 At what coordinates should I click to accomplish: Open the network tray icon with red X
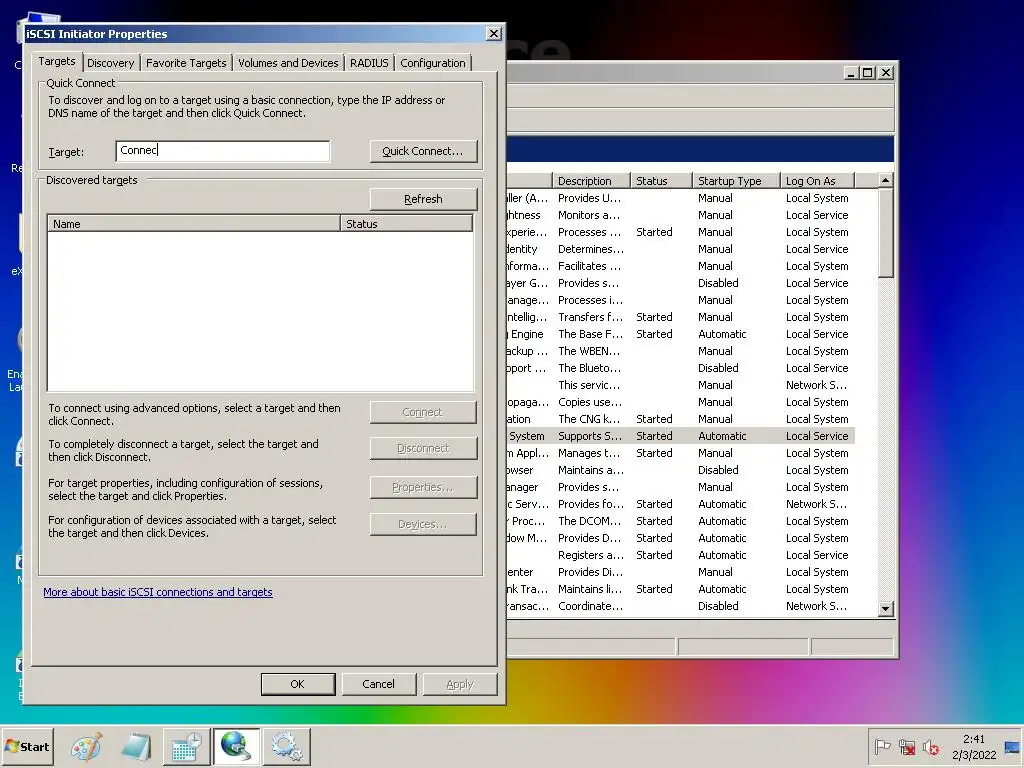pos(906,746)
